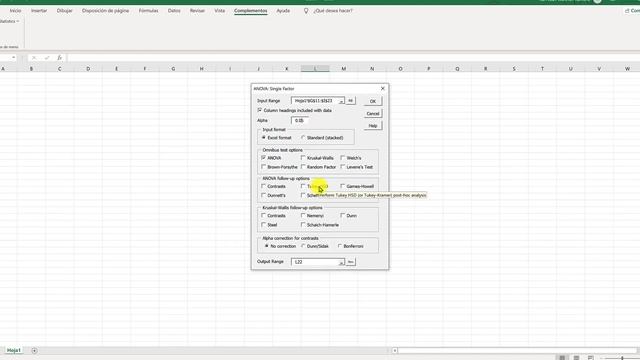640x360 pixels.
Task: Select column A header
Action: click(x=3, y=69)
